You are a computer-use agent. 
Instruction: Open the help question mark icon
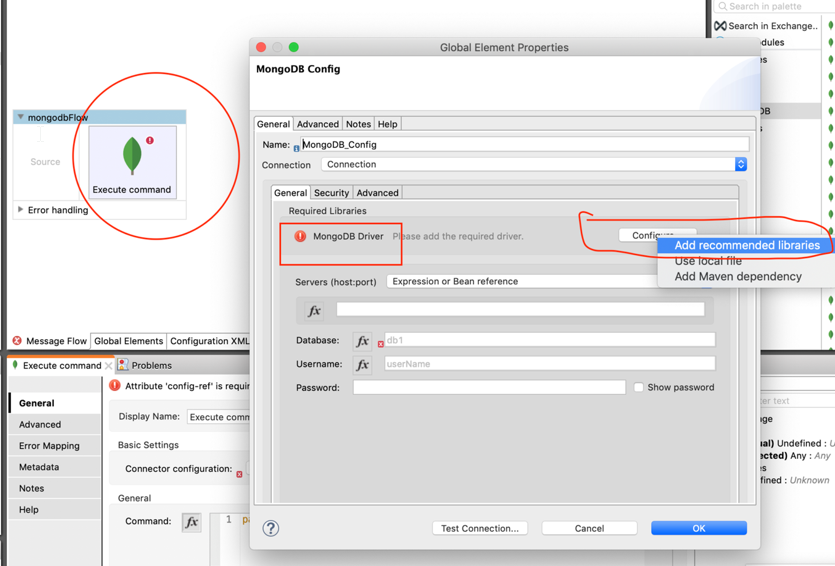(x=271, y=528)
